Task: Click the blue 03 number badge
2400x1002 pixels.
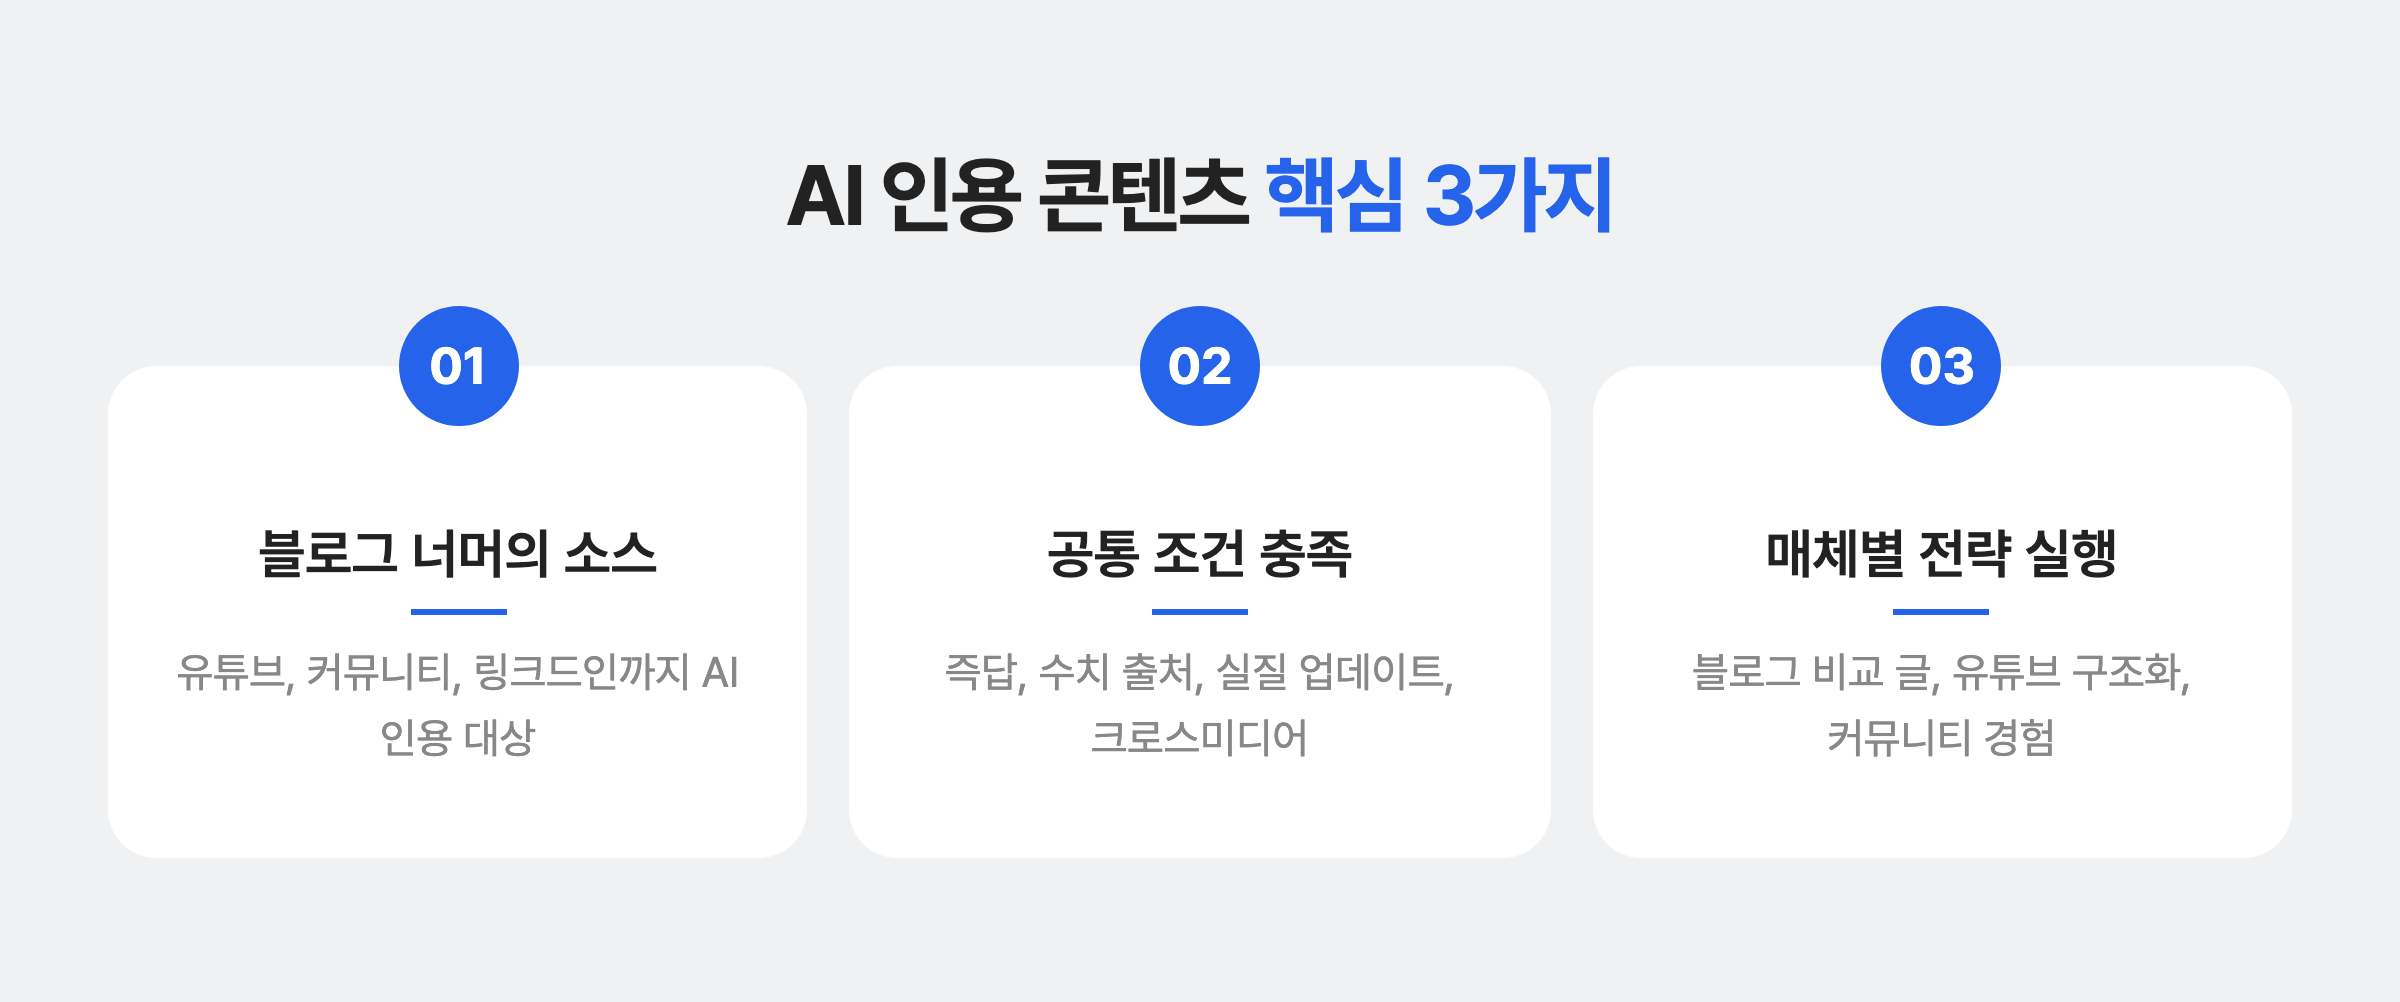Action: point(1941,366)
